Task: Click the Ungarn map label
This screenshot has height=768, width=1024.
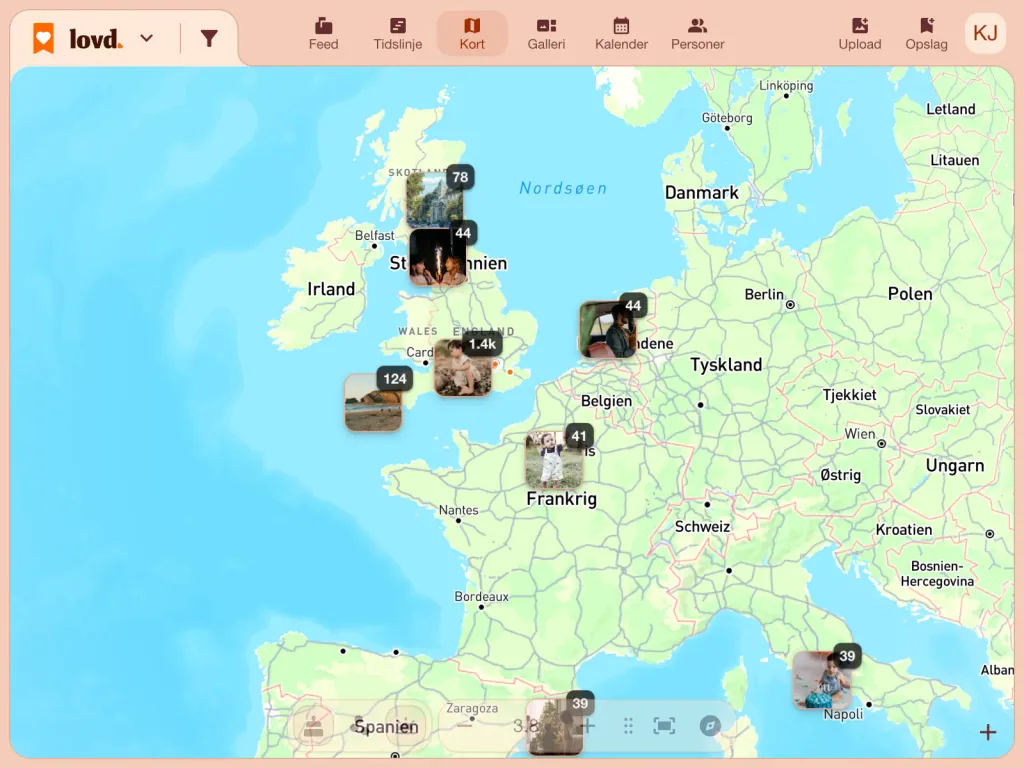Action: click(x=955, y=466)
